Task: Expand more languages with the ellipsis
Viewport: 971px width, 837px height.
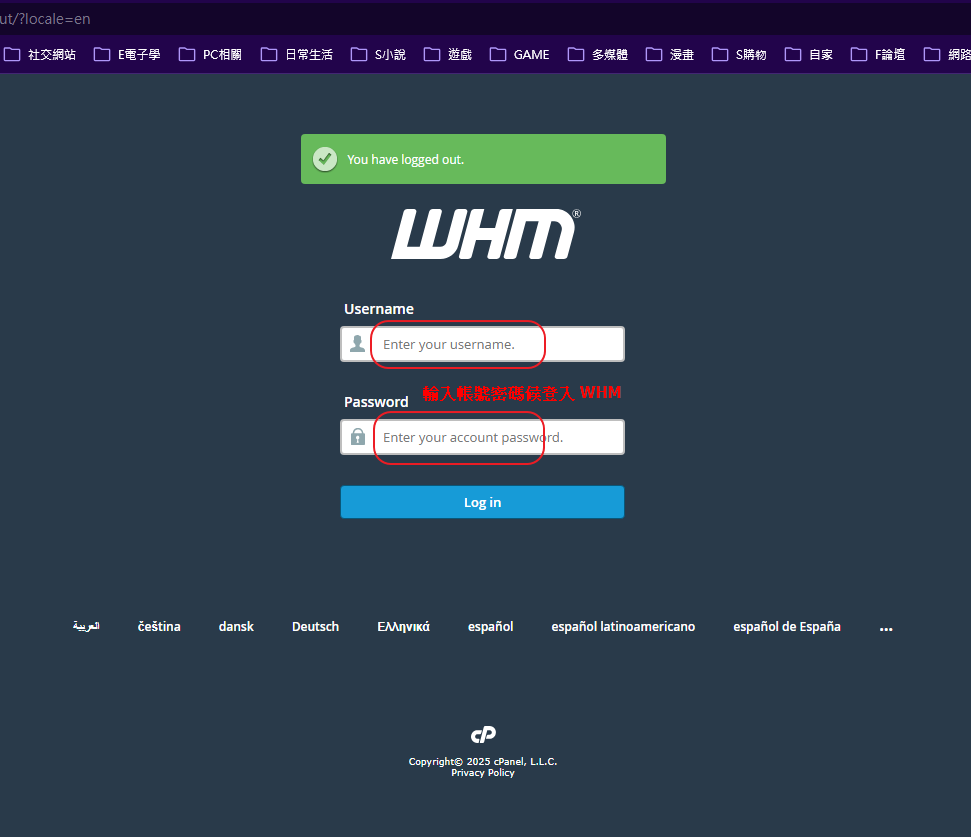Action: coord(885,627)
